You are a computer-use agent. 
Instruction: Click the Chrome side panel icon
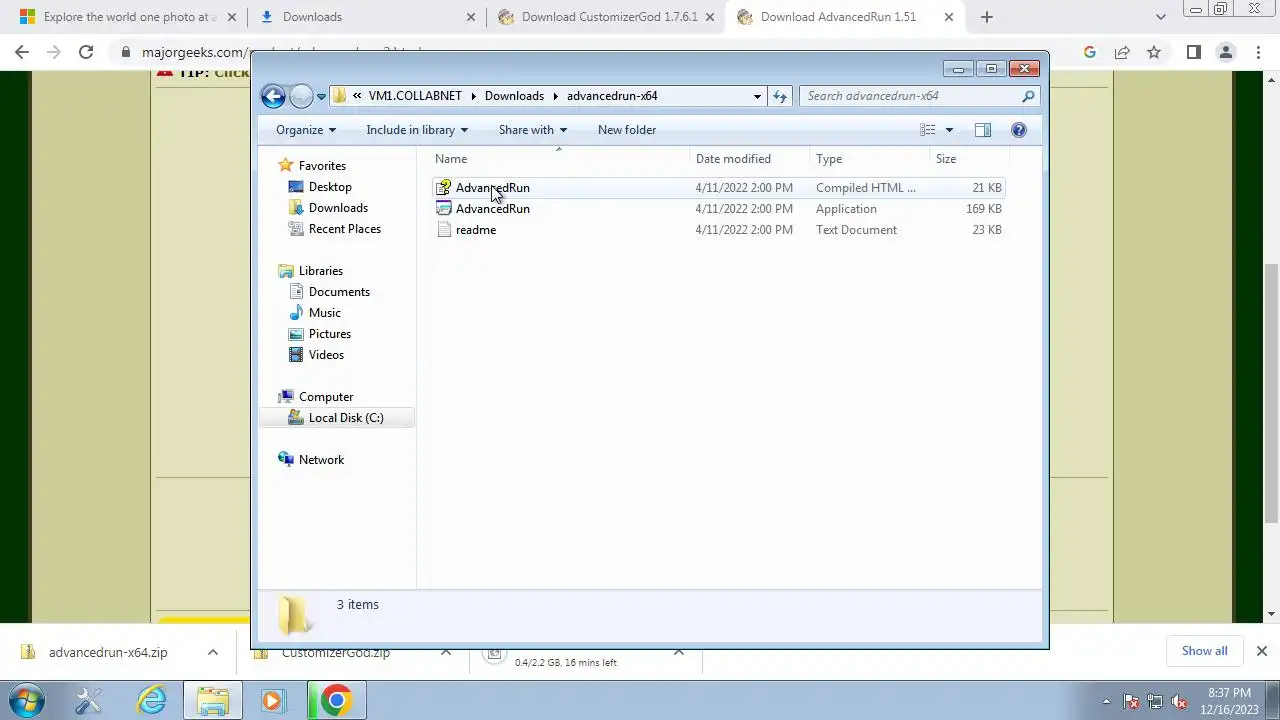1193,53
